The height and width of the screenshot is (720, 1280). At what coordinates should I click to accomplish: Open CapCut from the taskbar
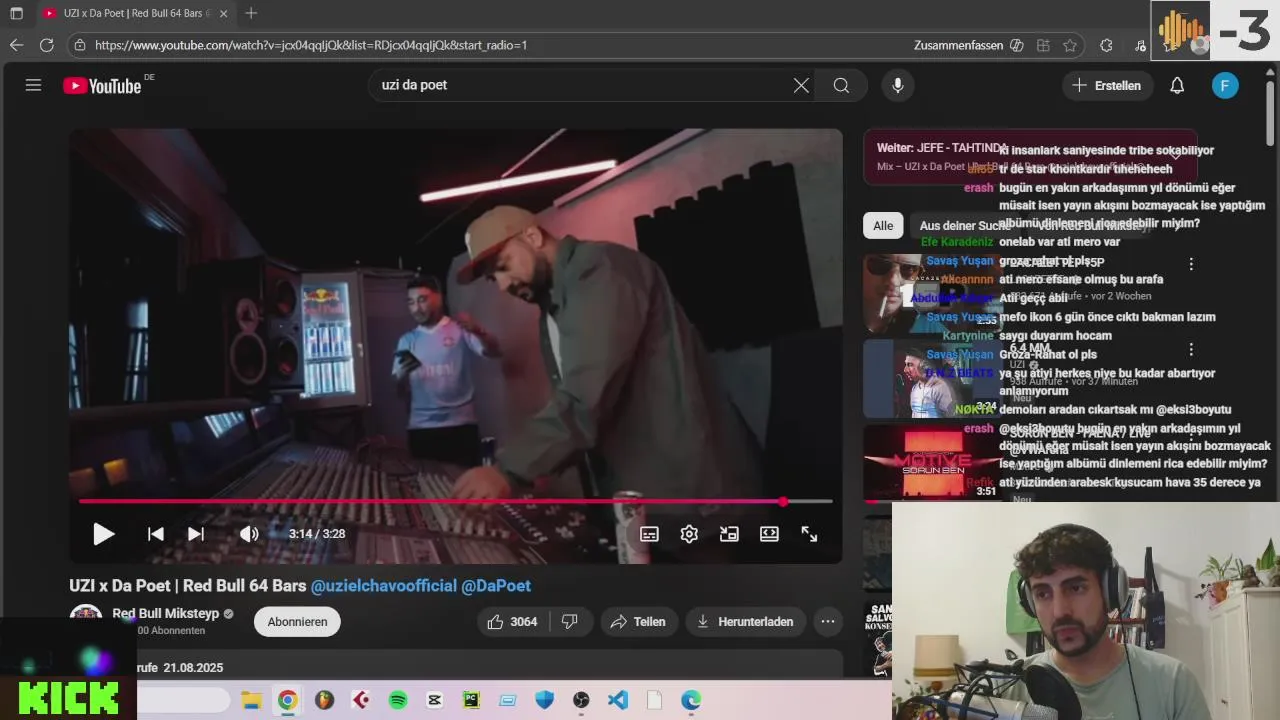tap(434, 700)
